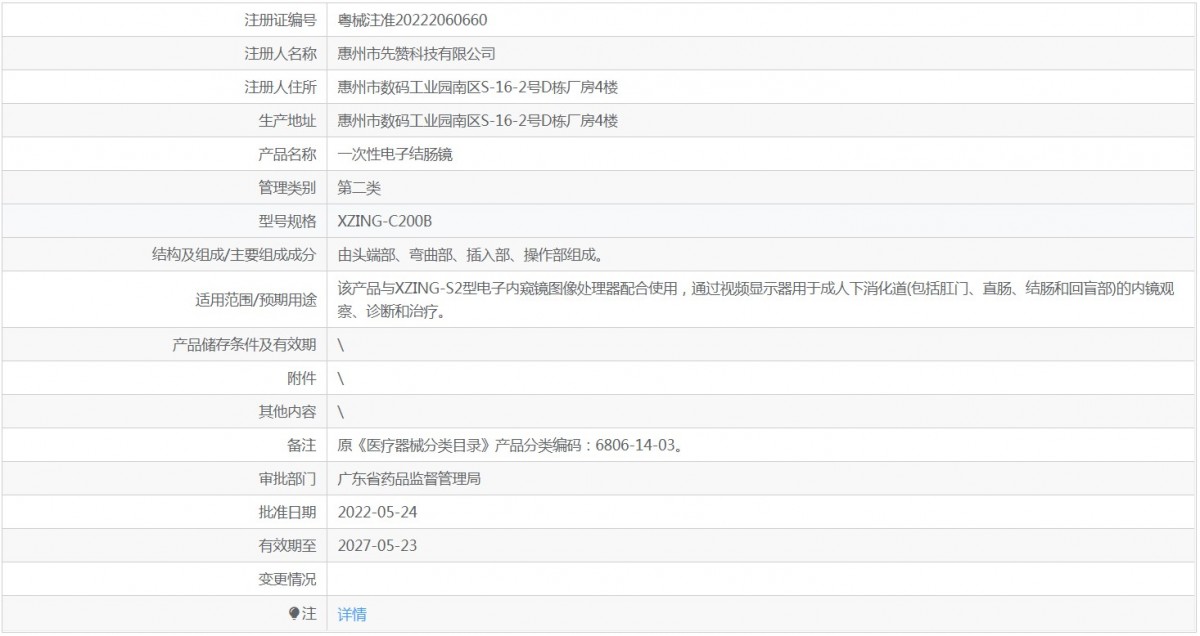Screen dimensions: 1200x636
Task: Select approval date 2022-05-24
Action: (377, 512)
